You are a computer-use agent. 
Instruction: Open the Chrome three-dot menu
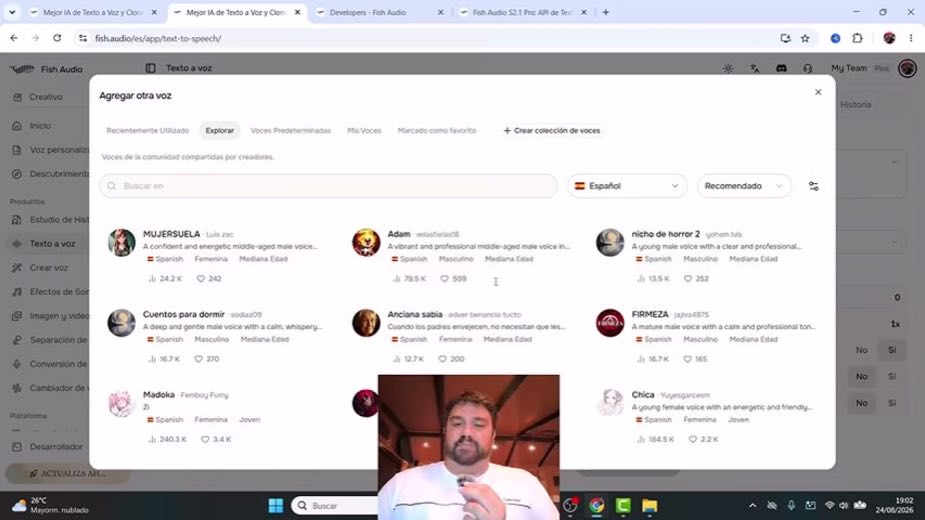click(x=911, y=38)
